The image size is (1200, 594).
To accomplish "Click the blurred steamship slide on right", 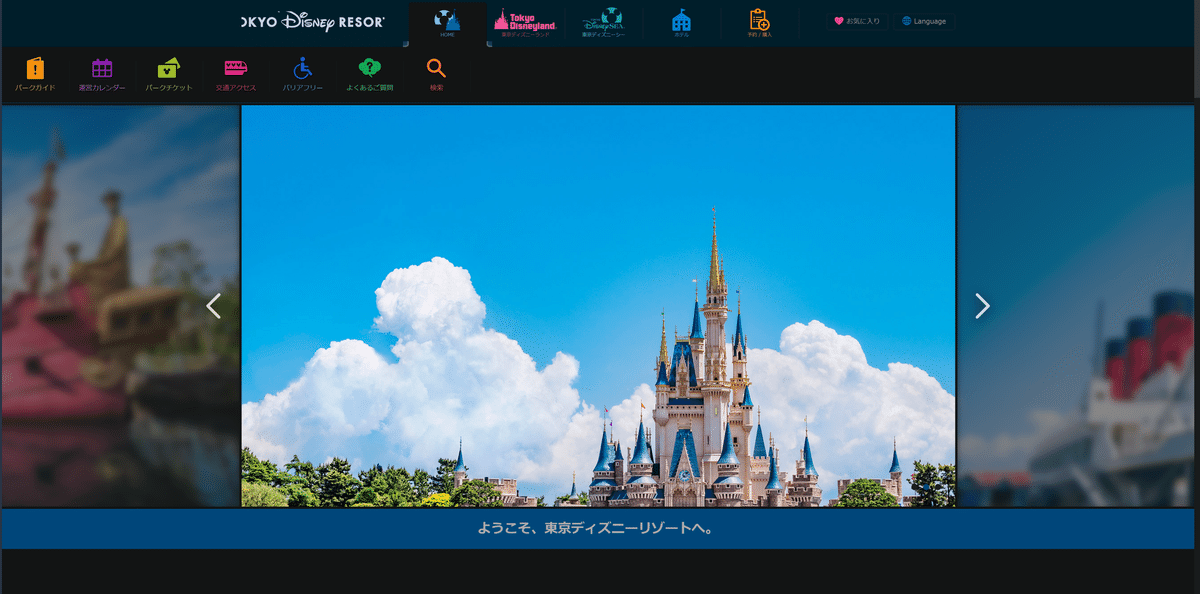I will 1076,306.
